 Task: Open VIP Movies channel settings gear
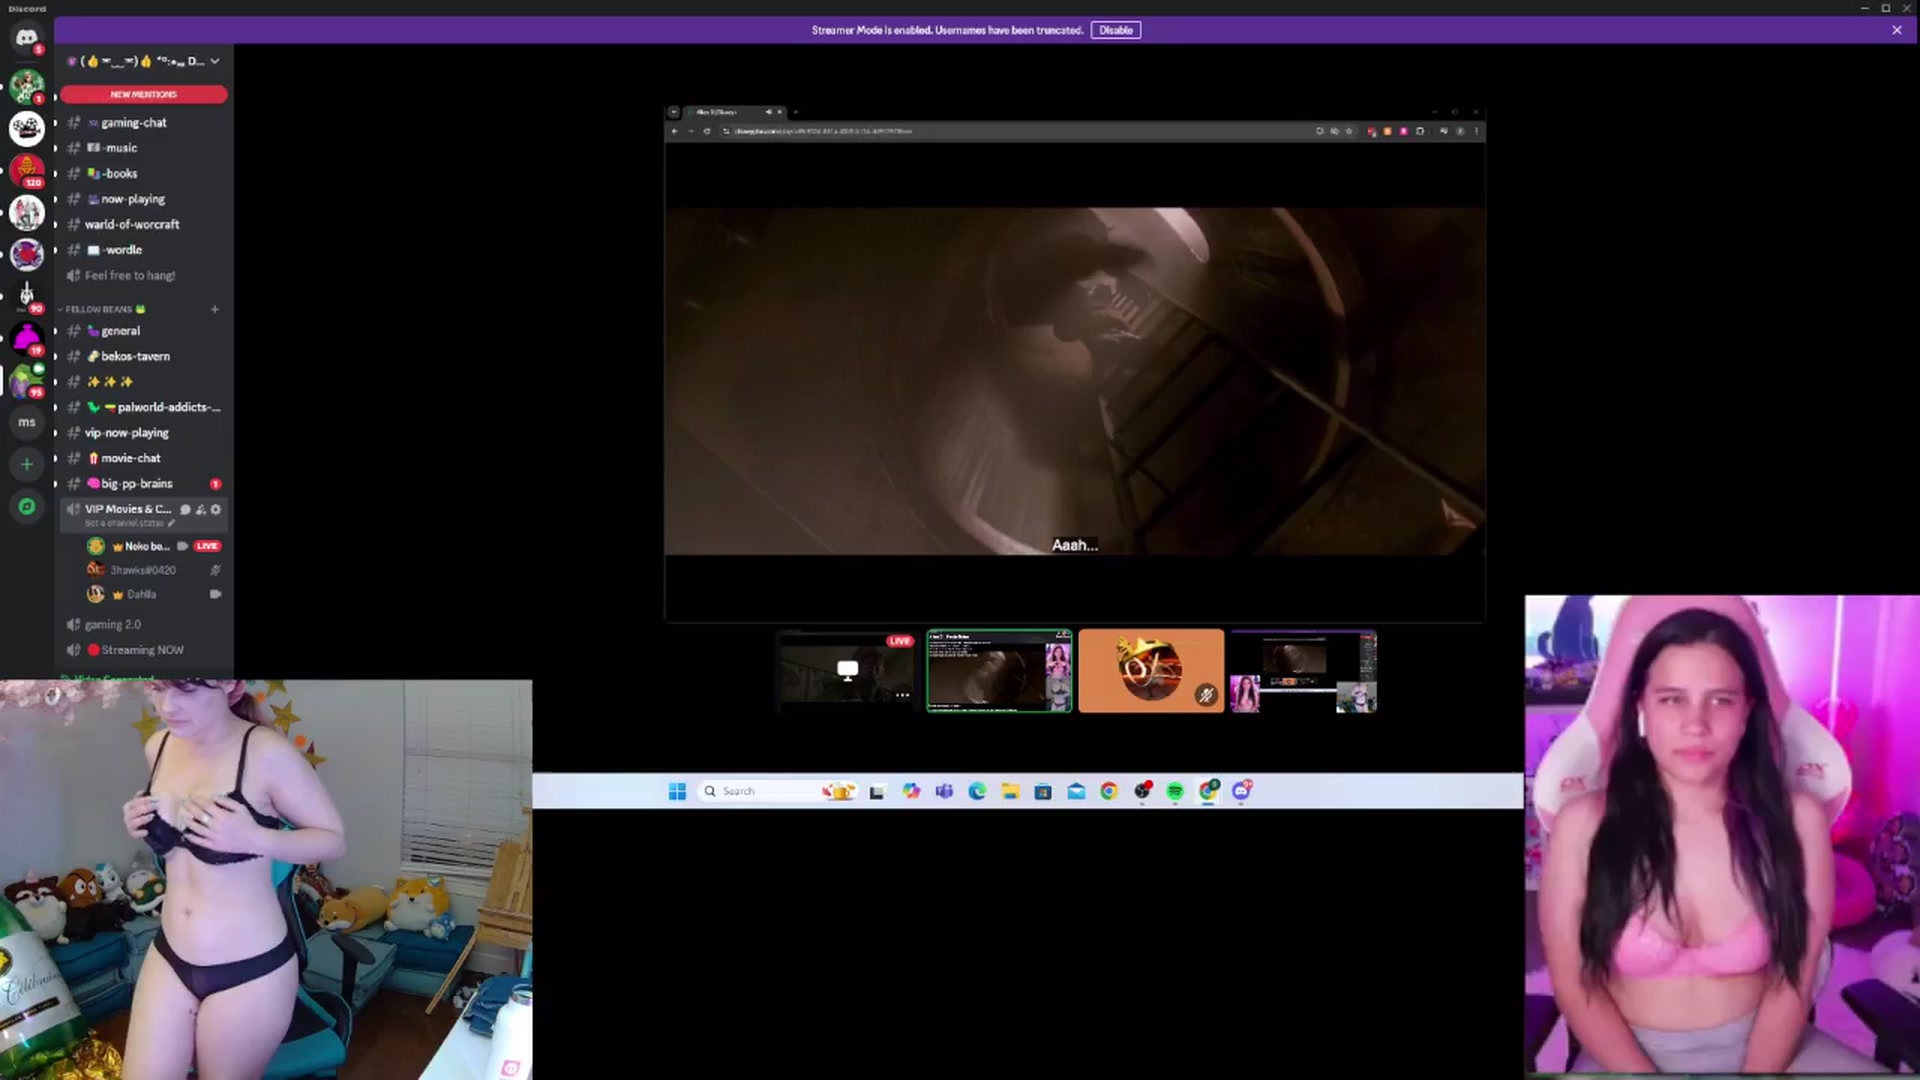(215, 510)
